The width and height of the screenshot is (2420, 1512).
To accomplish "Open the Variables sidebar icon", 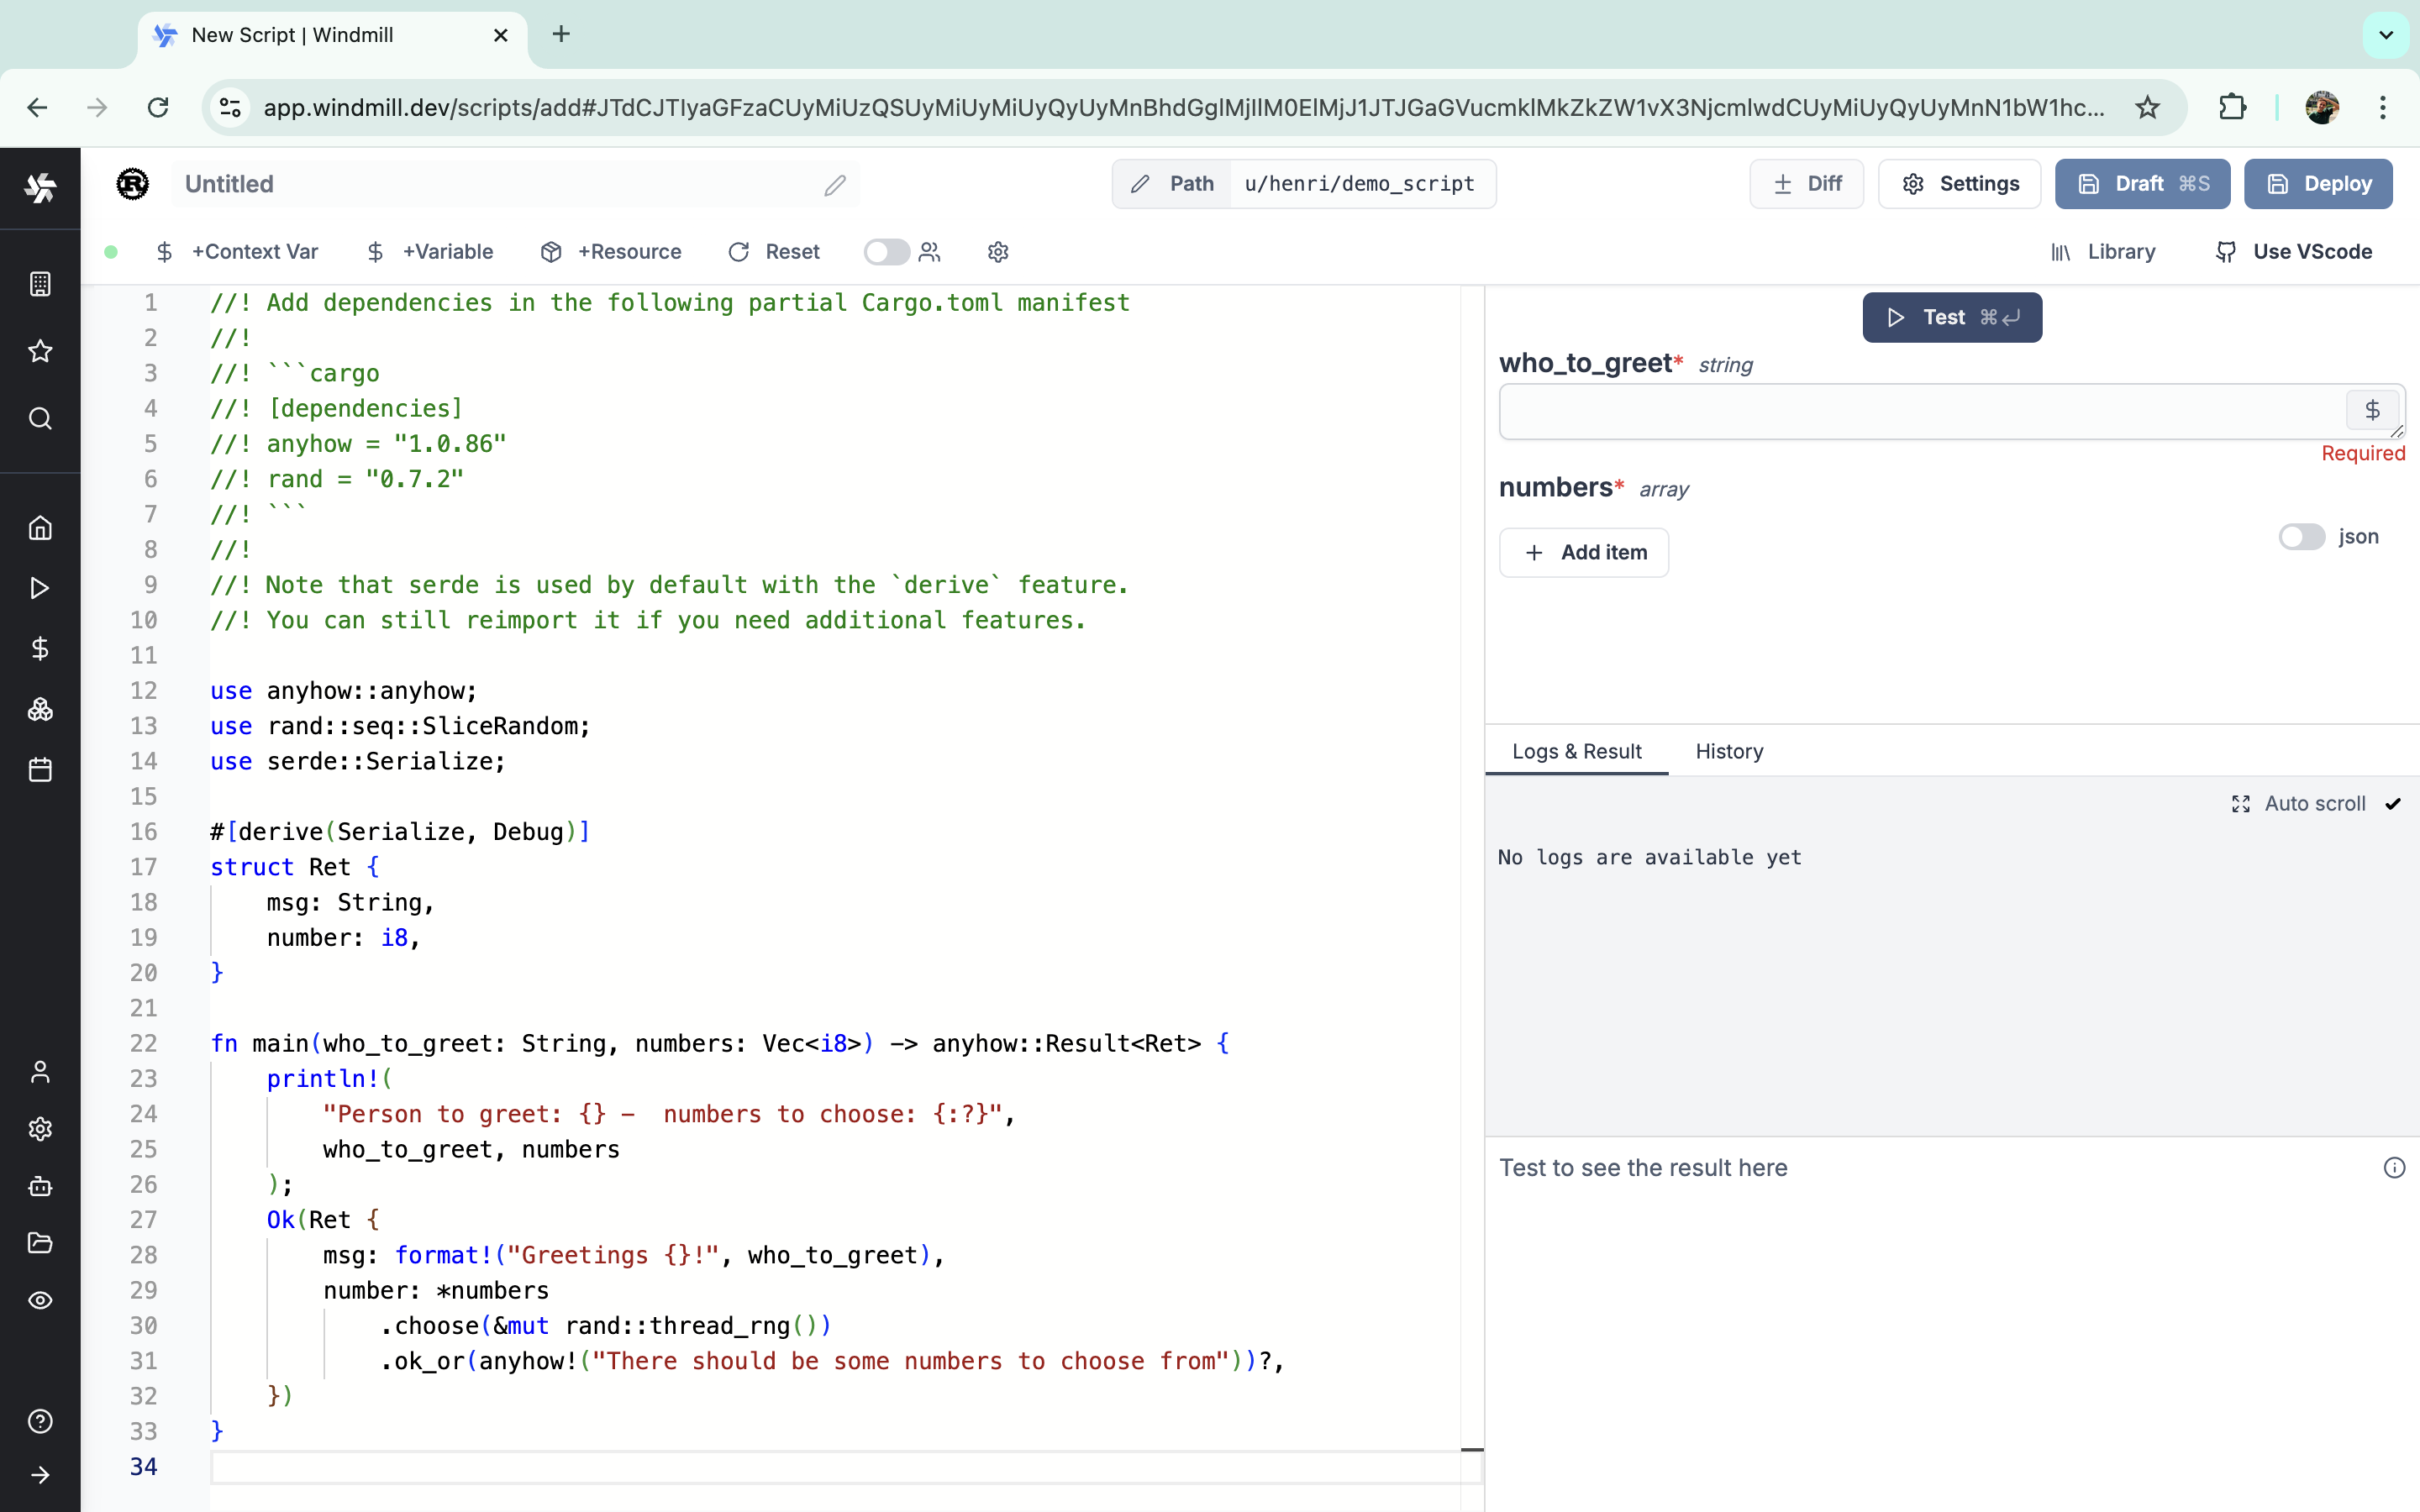I will point(40,648).
